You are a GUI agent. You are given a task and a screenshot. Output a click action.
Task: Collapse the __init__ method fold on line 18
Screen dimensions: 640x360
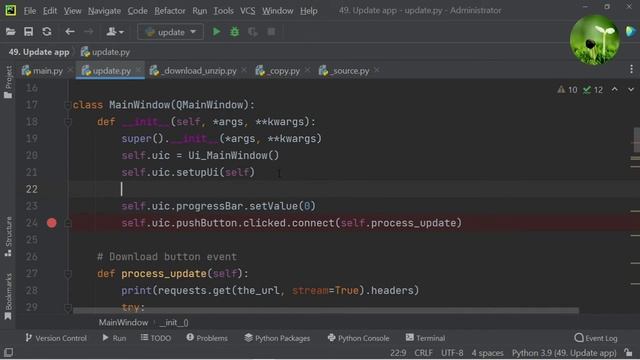point(68,122)
